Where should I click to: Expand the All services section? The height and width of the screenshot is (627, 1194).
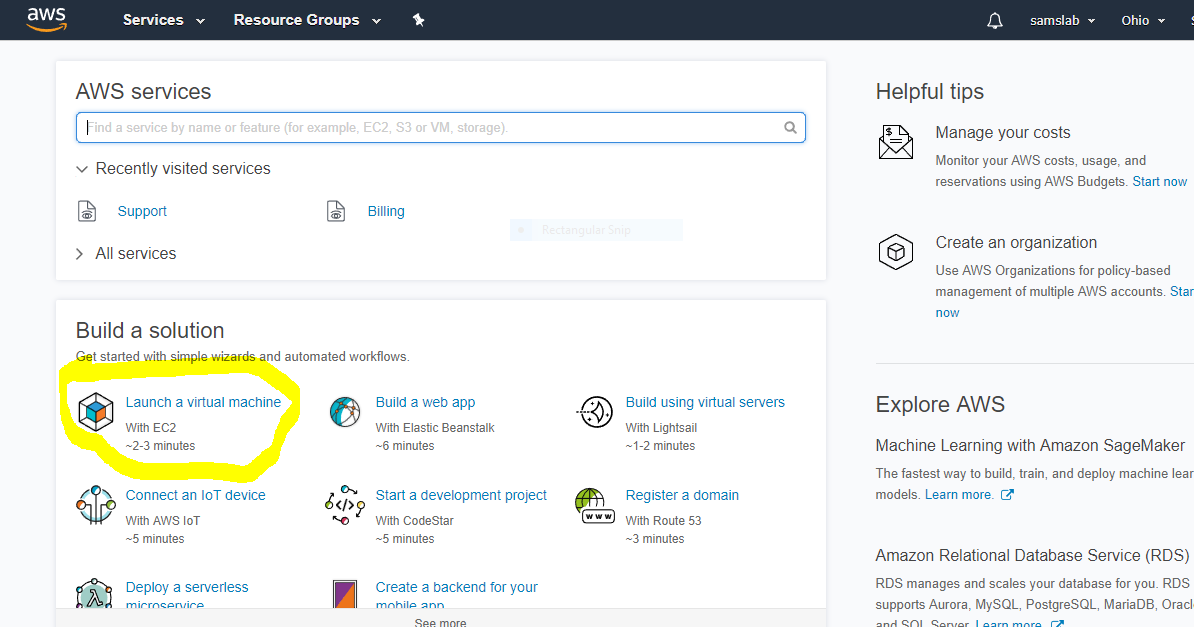[x=126, y=254]
